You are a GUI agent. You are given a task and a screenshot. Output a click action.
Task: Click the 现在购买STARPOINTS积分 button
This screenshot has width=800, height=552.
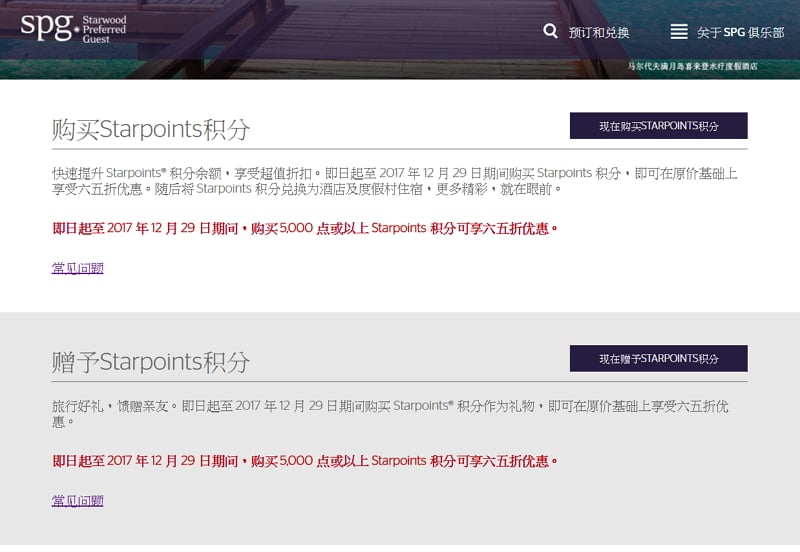pos(659,126)
